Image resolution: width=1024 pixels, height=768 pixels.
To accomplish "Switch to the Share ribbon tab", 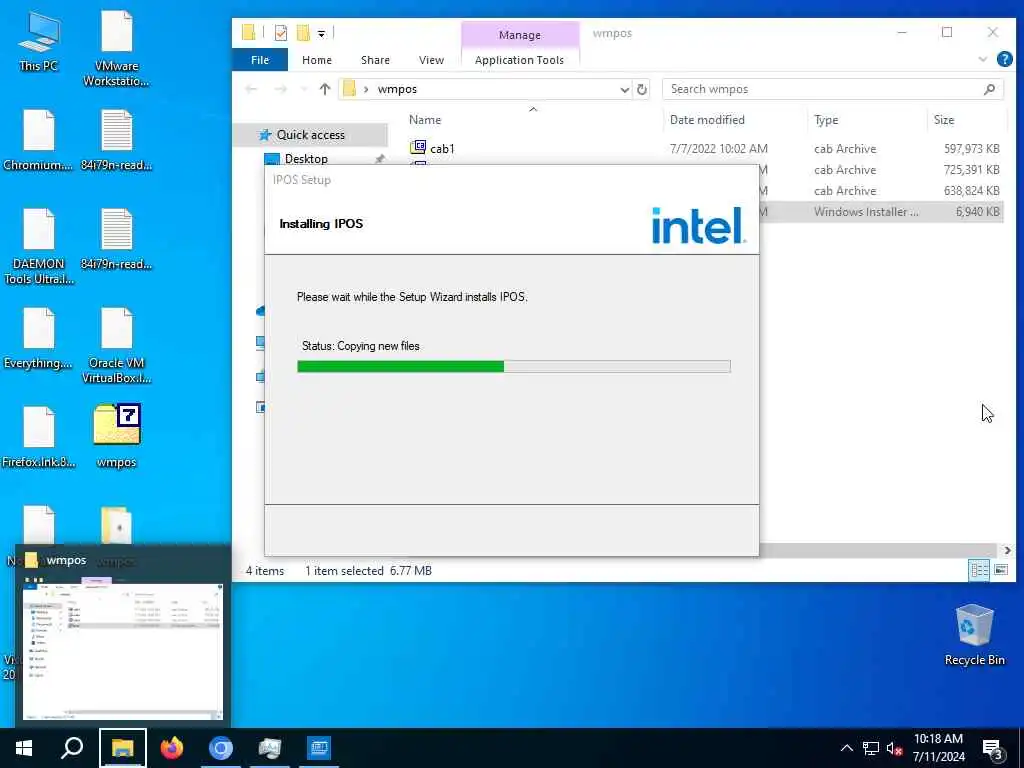I will [x=375, y=59].
